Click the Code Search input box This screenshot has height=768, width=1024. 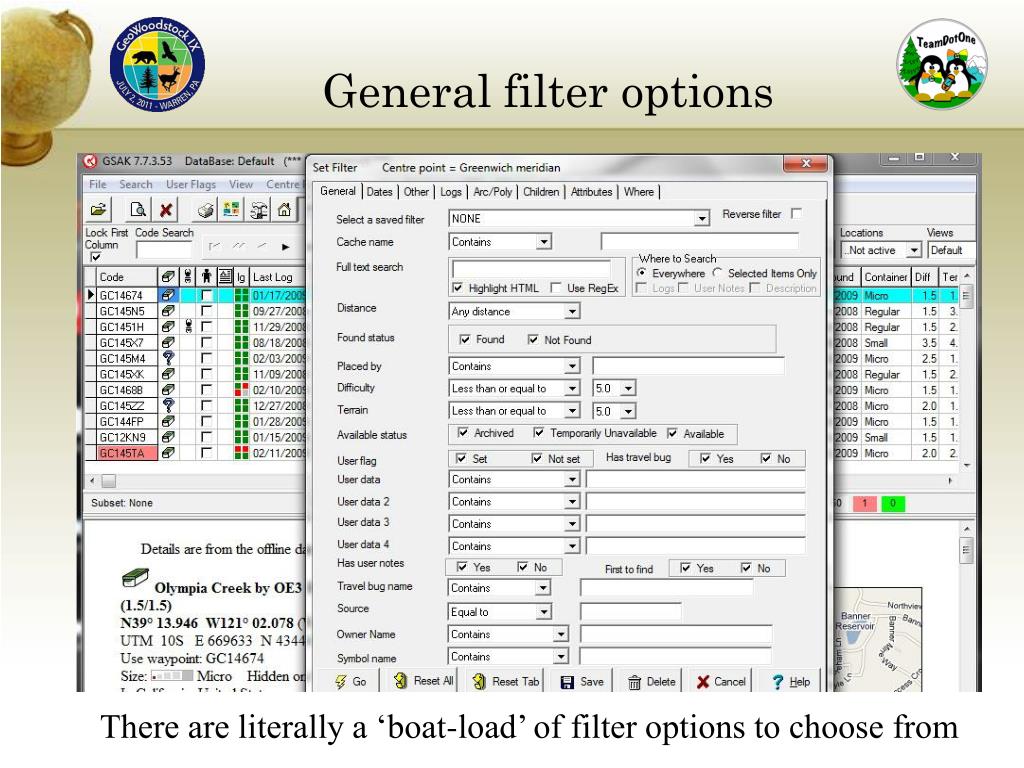coord(165,249)
